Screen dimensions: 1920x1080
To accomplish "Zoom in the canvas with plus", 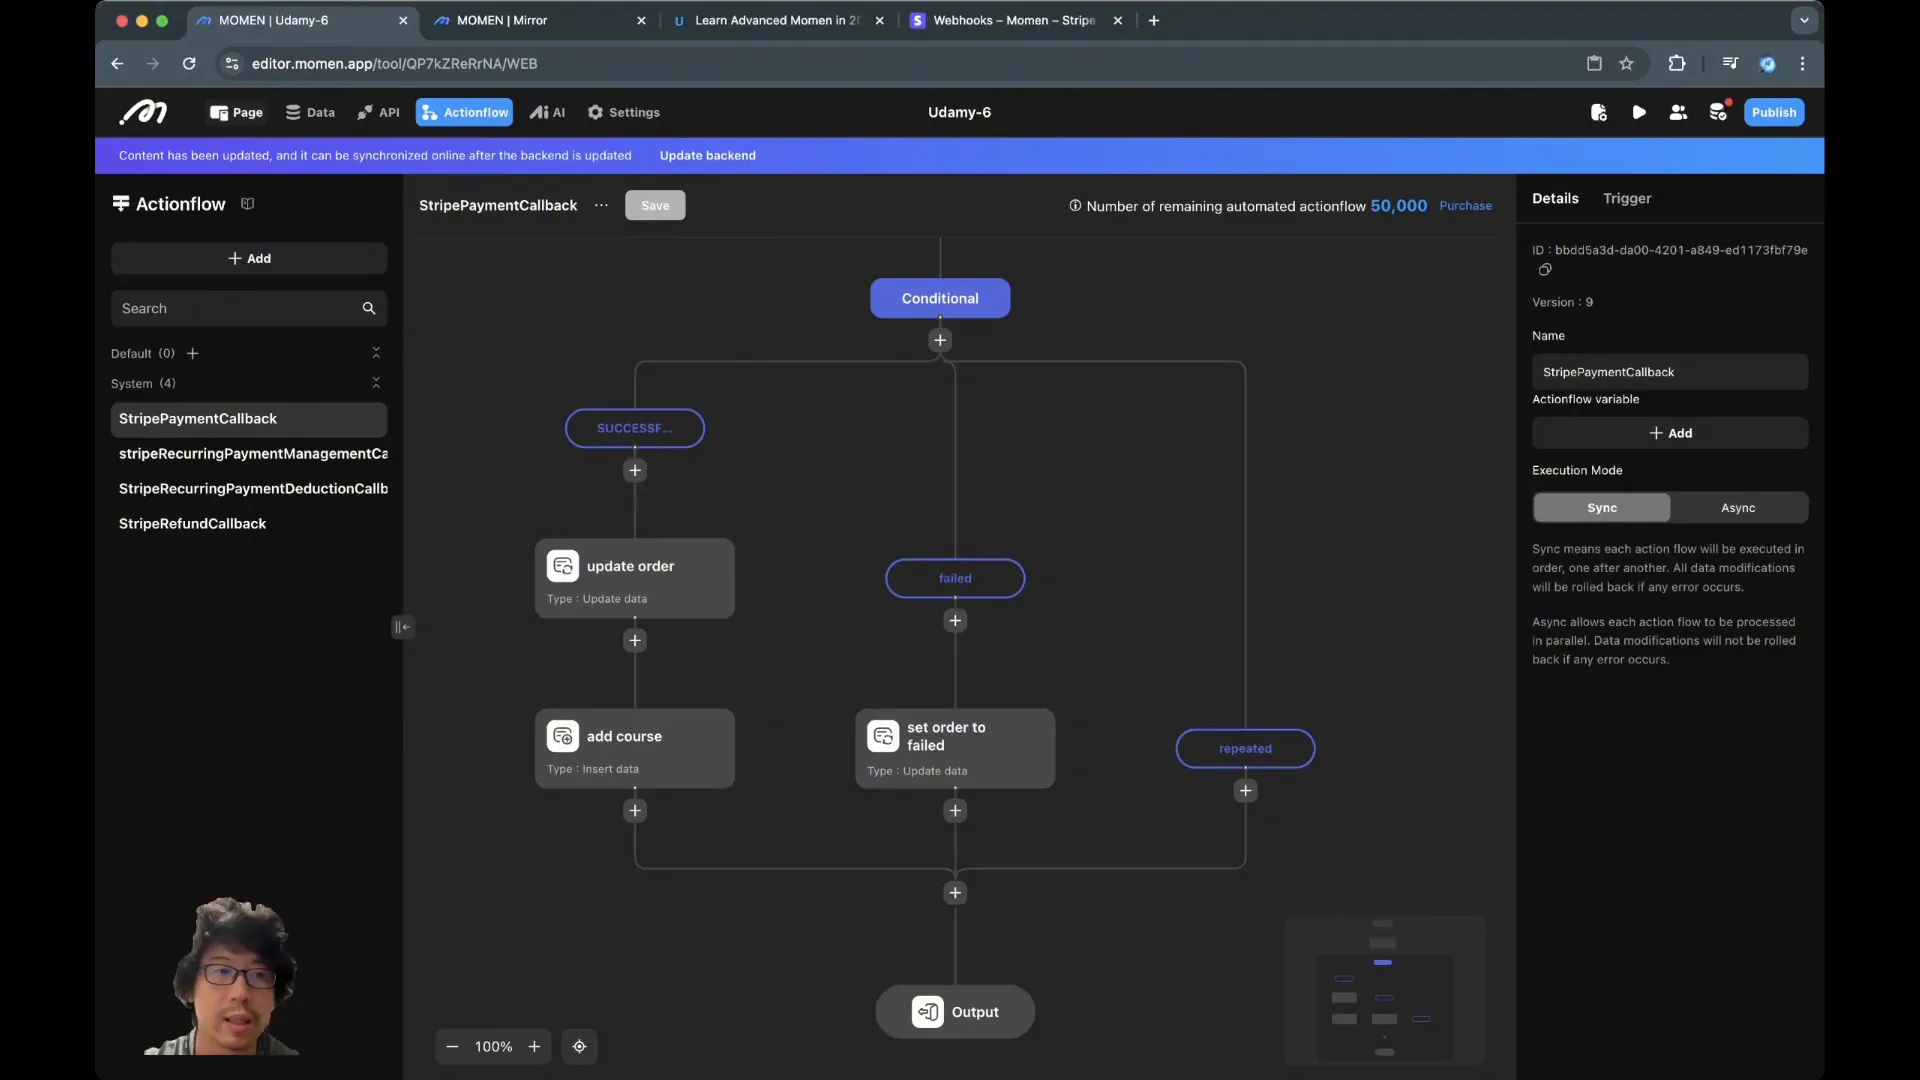I will [534, 1047].
